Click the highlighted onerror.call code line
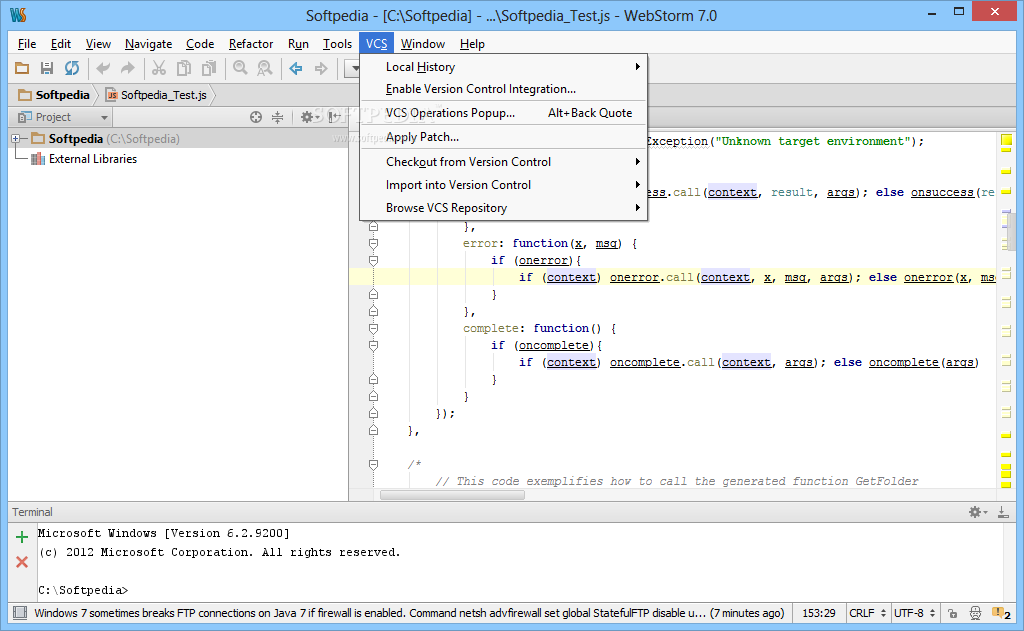This screenshot has width=1024, height=631. [673, 277]
